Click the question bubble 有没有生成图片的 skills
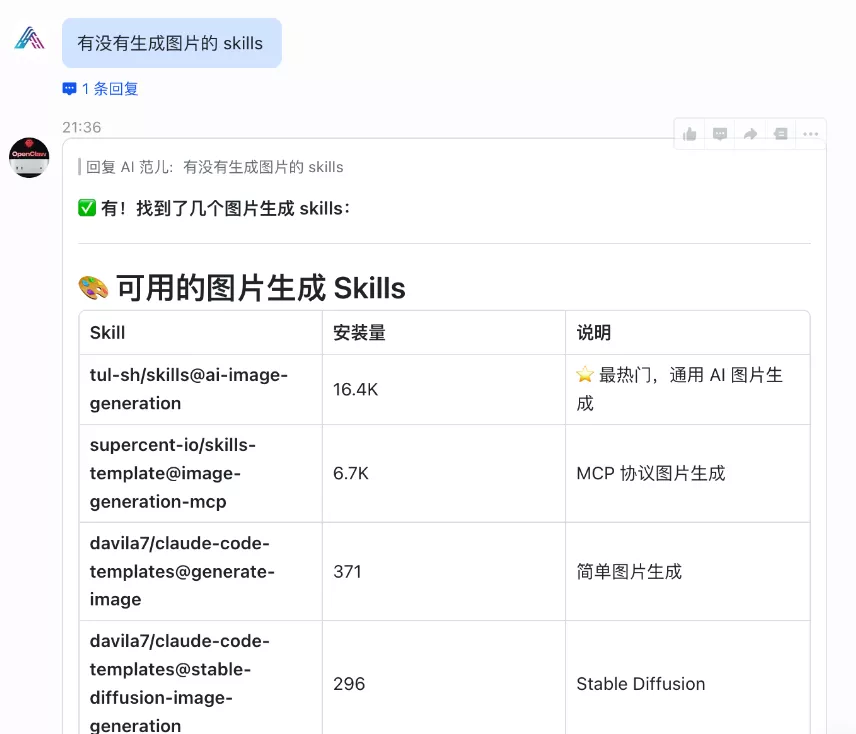This screenshot has width=856, height=734. (x=171, y=42)
